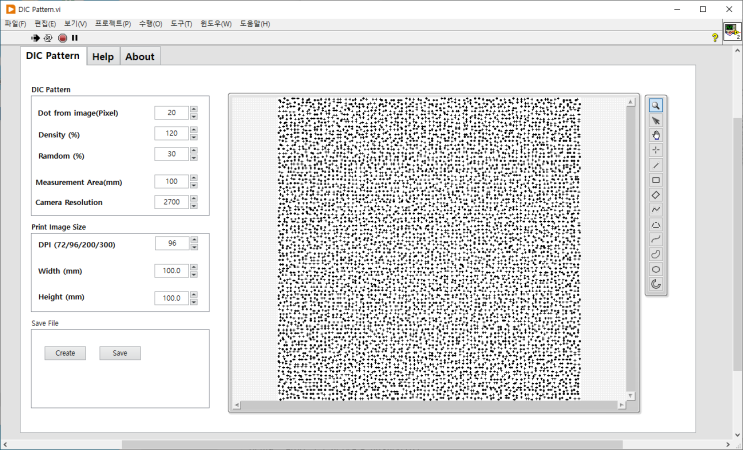Increment Height (mm) value
Image resolution: width=743 pixels, height=450 pixels.
click(194, 295)
